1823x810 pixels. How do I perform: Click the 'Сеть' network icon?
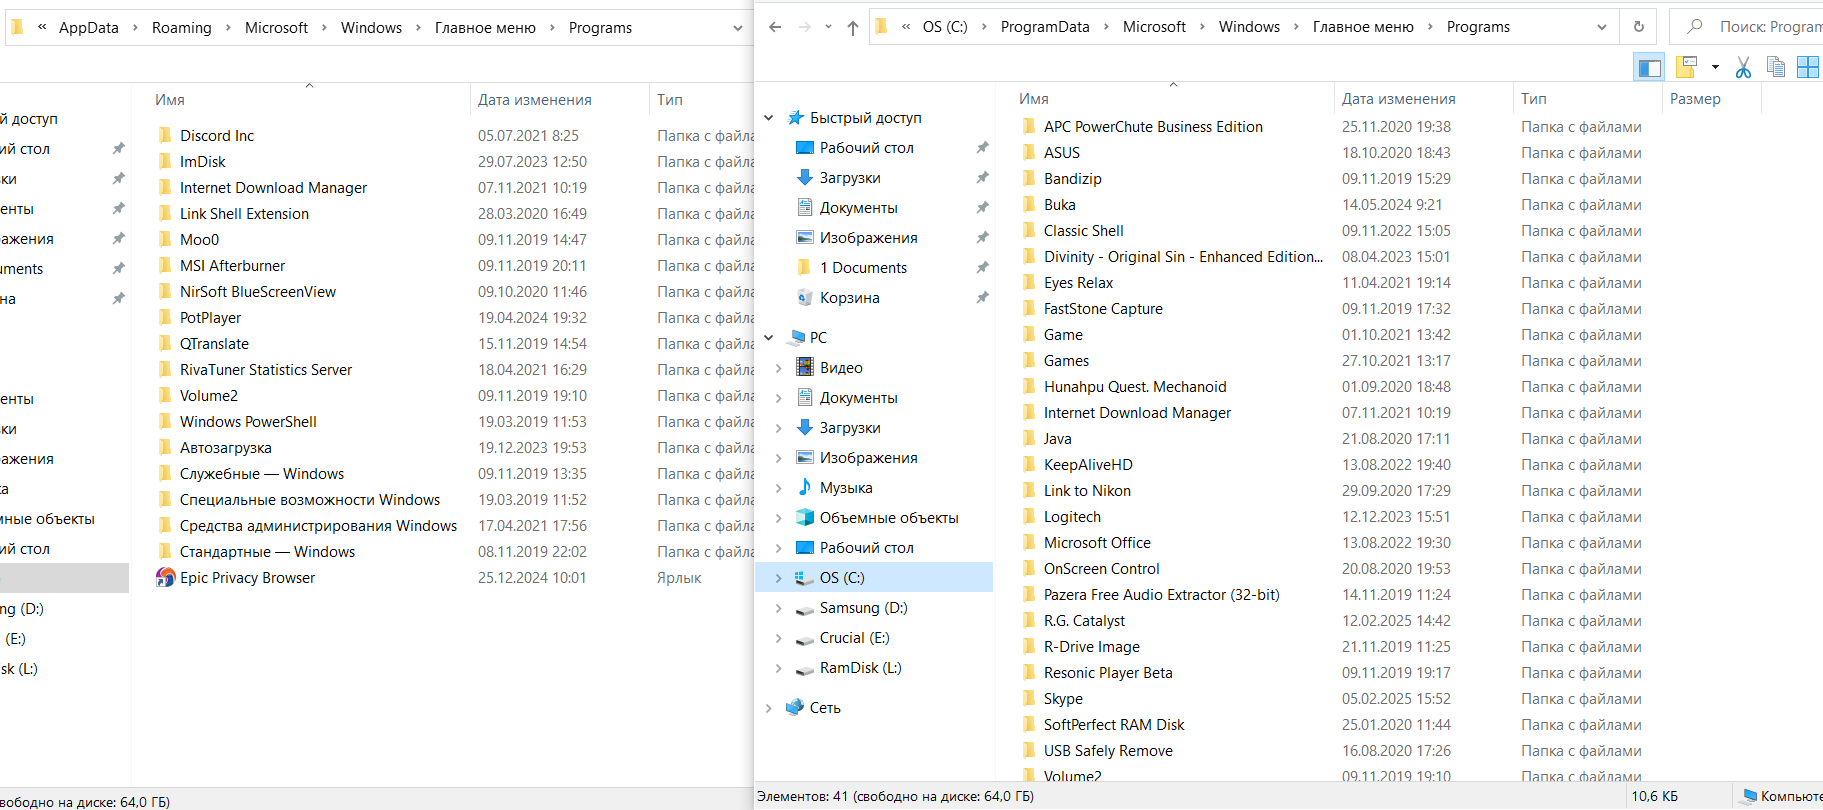tap(795, 708)
